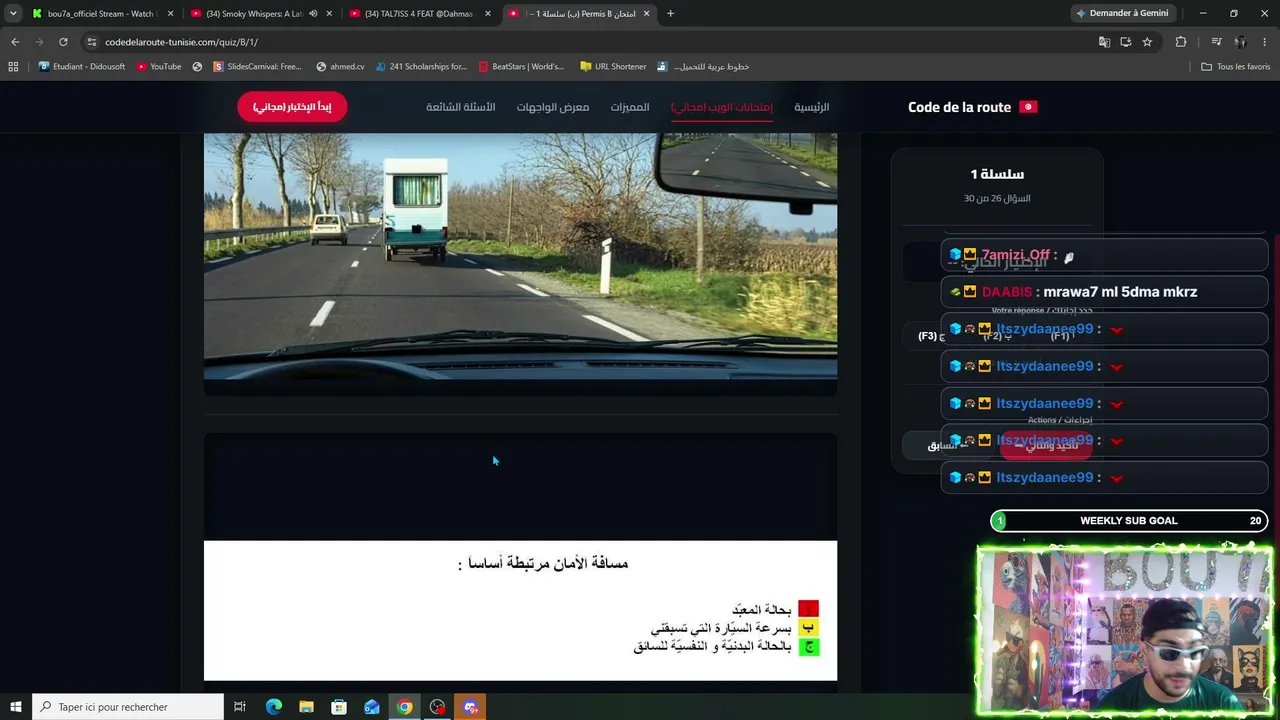Click the red إبدأ الإختبار (مجاني) button

tap(292, 107)
